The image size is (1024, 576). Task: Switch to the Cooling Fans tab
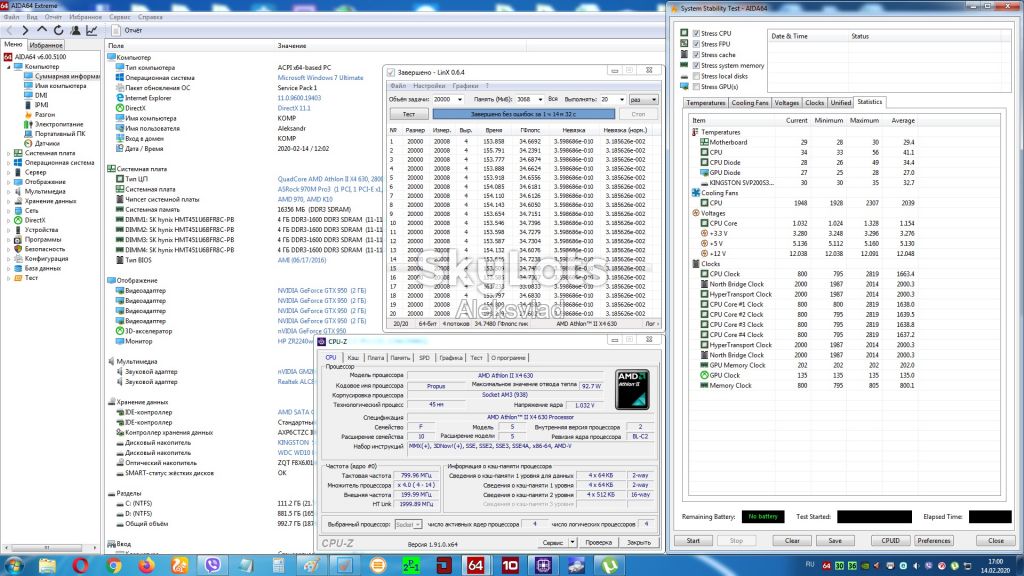click(x=750, y=103)
